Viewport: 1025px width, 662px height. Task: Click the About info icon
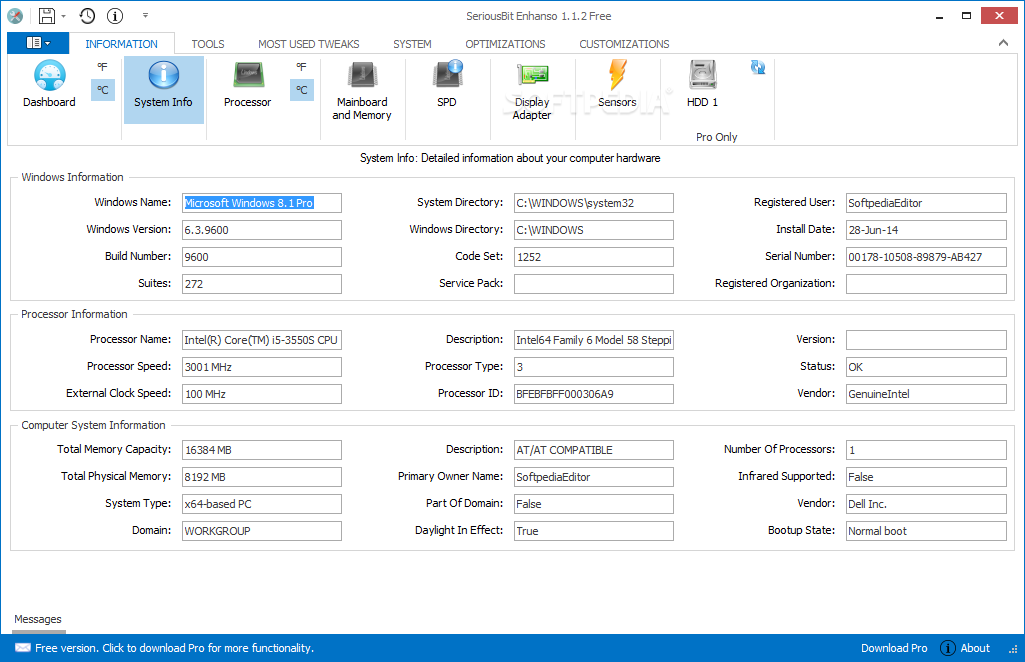pos(948,648)
